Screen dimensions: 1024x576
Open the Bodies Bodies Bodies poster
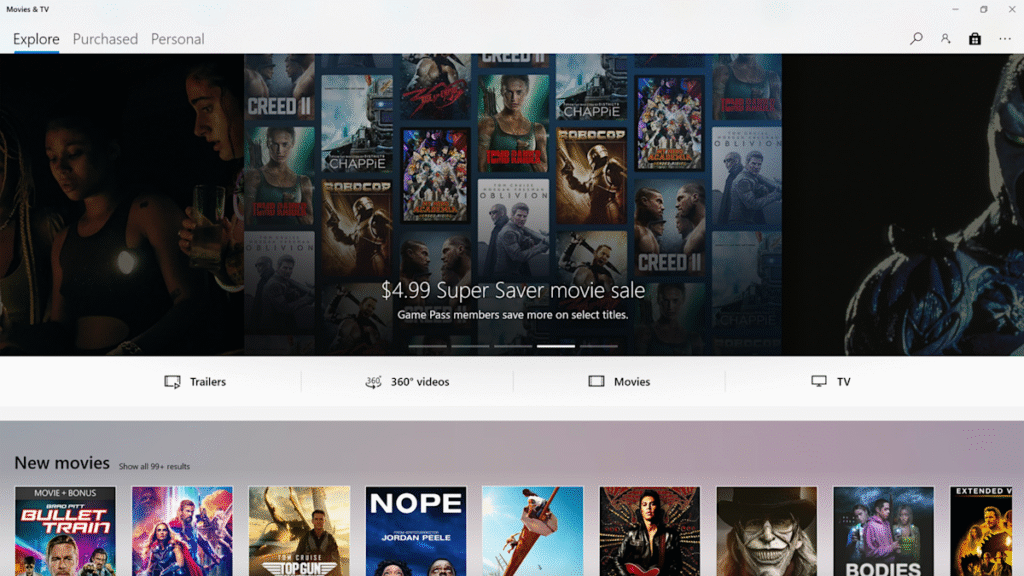tap(883, 530)
